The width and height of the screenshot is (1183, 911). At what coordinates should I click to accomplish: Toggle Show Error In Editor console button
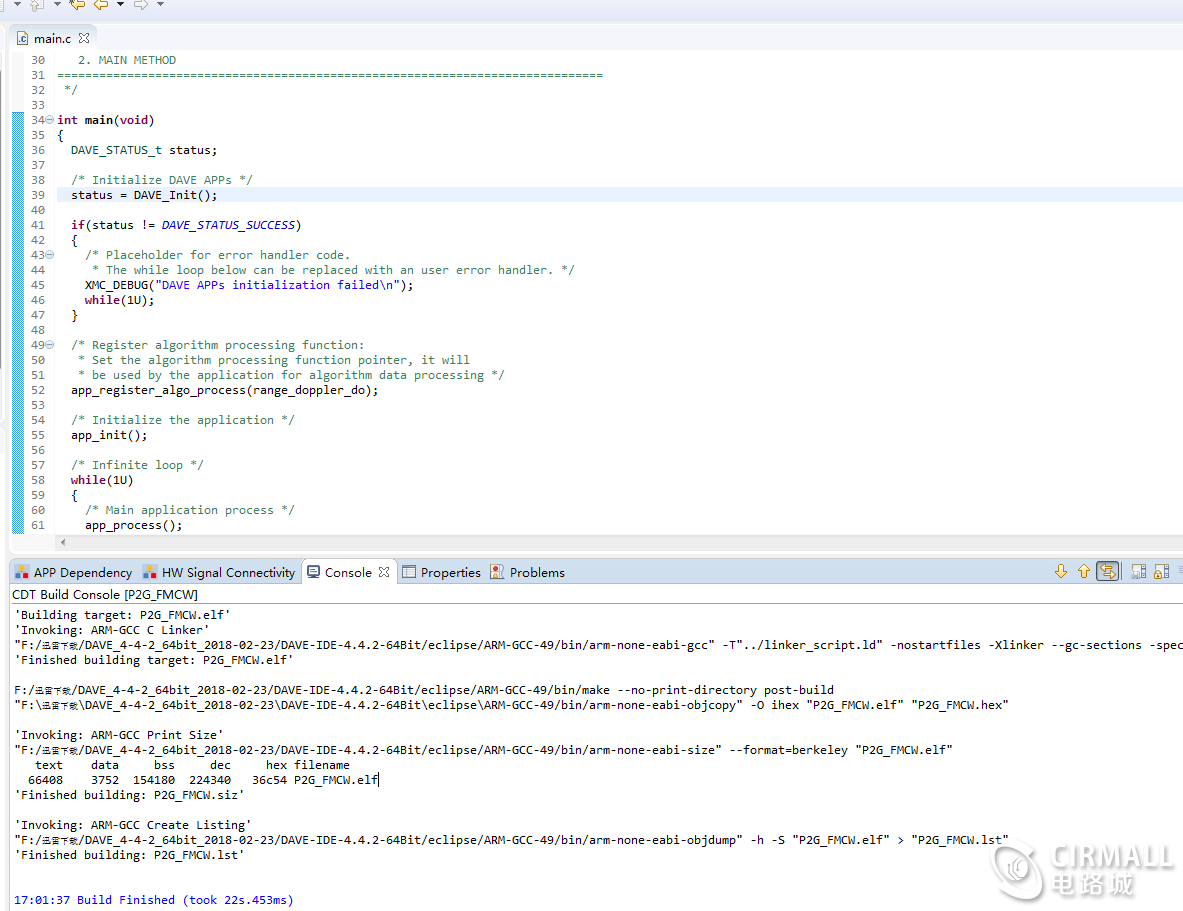point(1107,572)
